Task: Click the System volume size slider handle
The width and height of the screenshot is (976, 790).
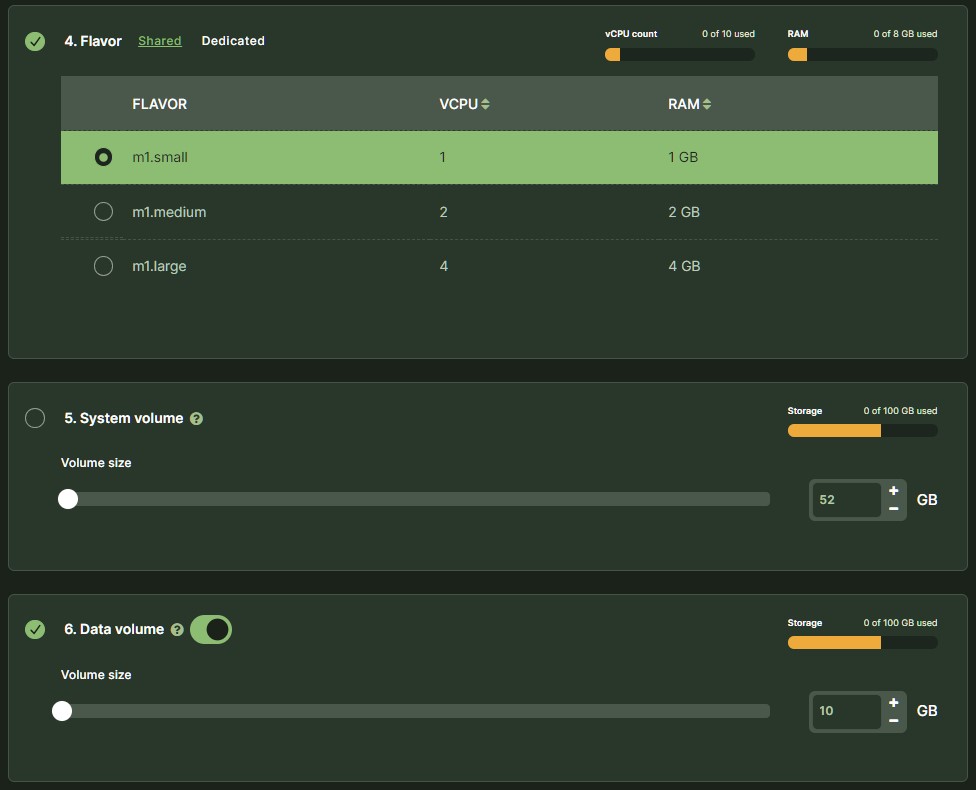Action: (x=68, y=499)
